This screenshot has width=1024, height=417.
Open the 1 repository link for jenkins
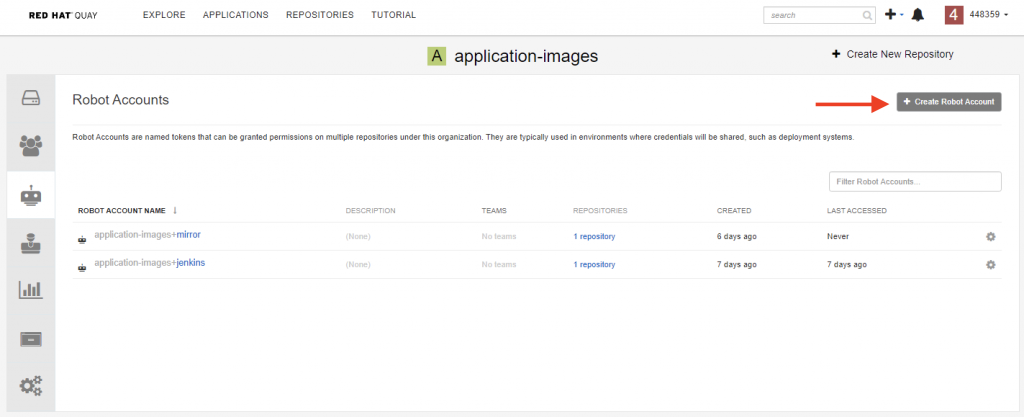(594, 264)
